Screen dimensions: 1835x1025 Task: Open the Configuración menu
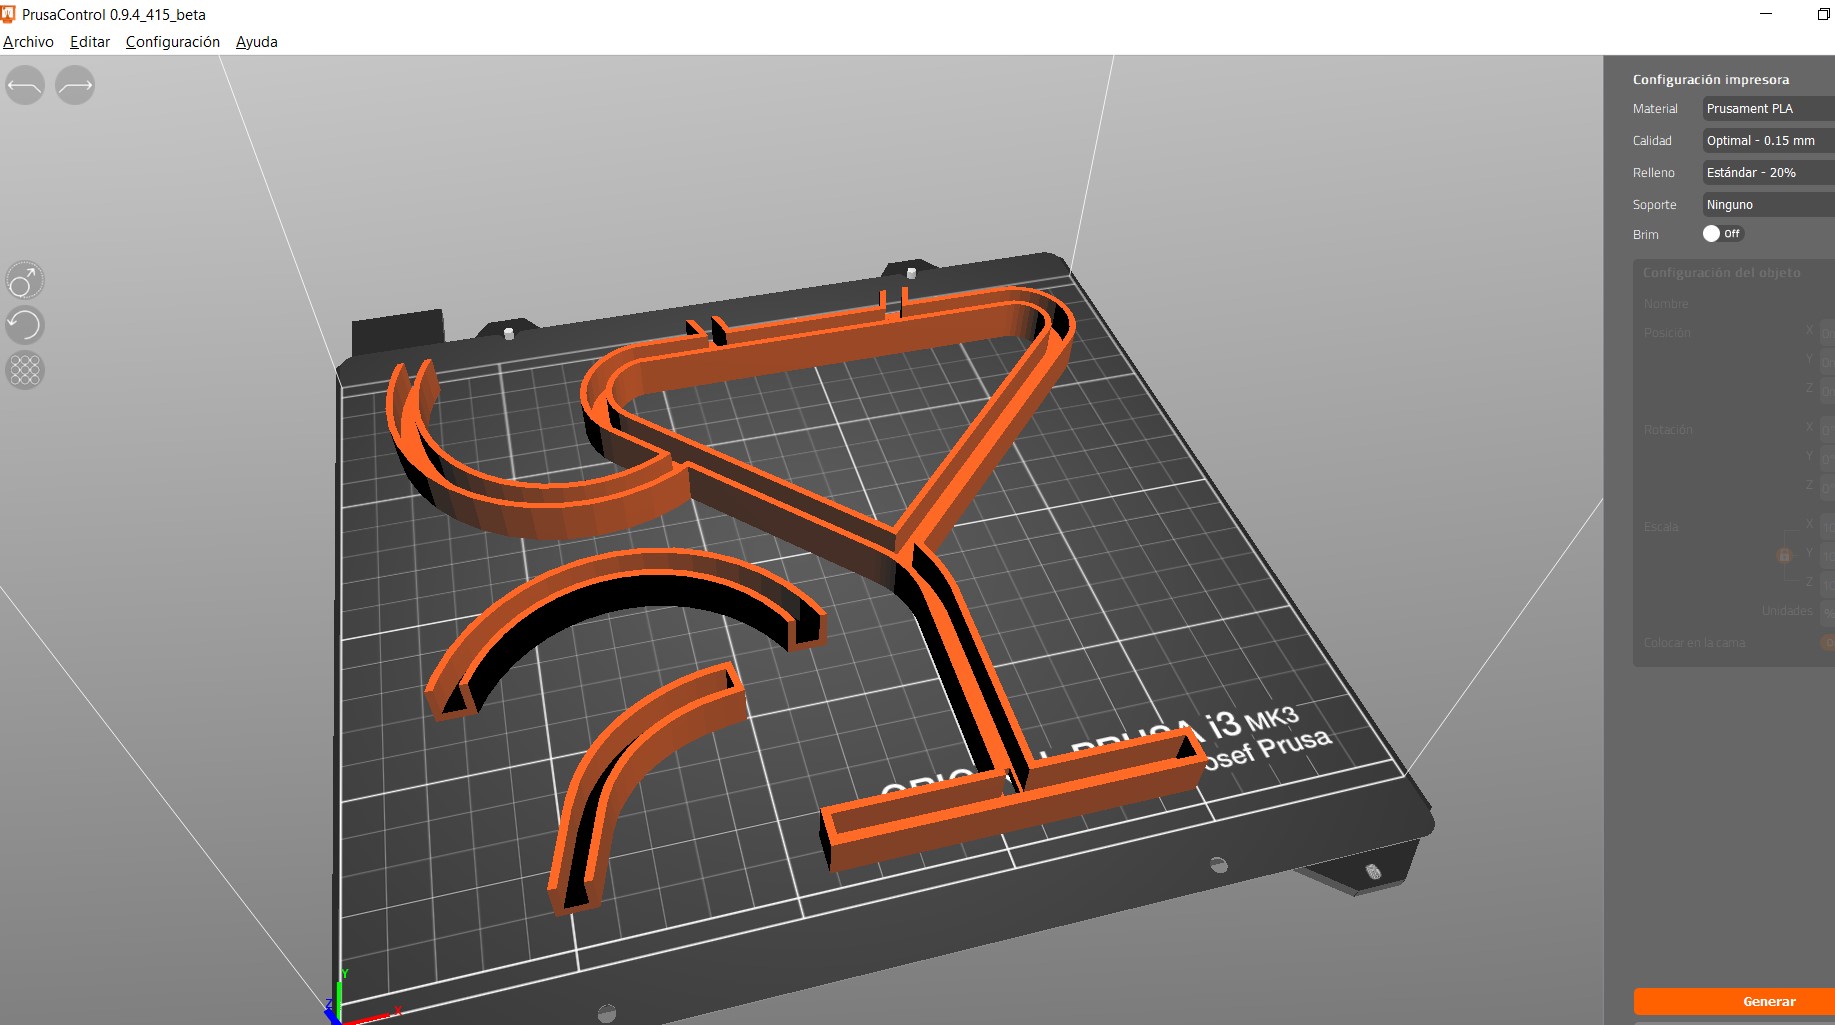pyautogui.click(x=172, y=42)
